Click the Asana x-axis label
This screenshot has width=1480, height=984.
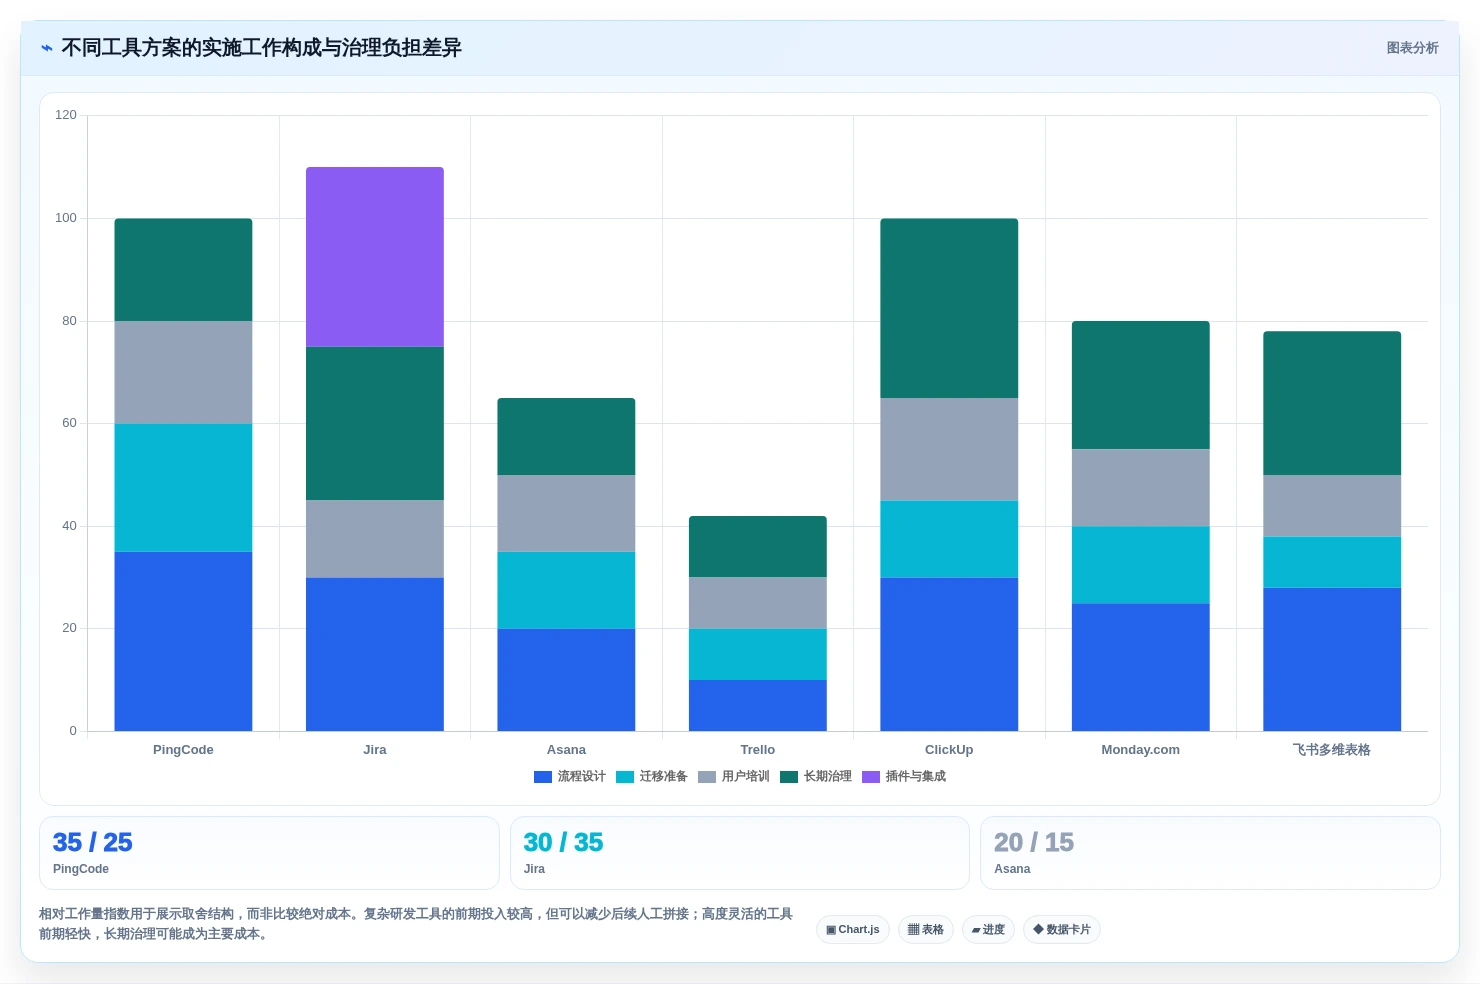click(566, 750)
